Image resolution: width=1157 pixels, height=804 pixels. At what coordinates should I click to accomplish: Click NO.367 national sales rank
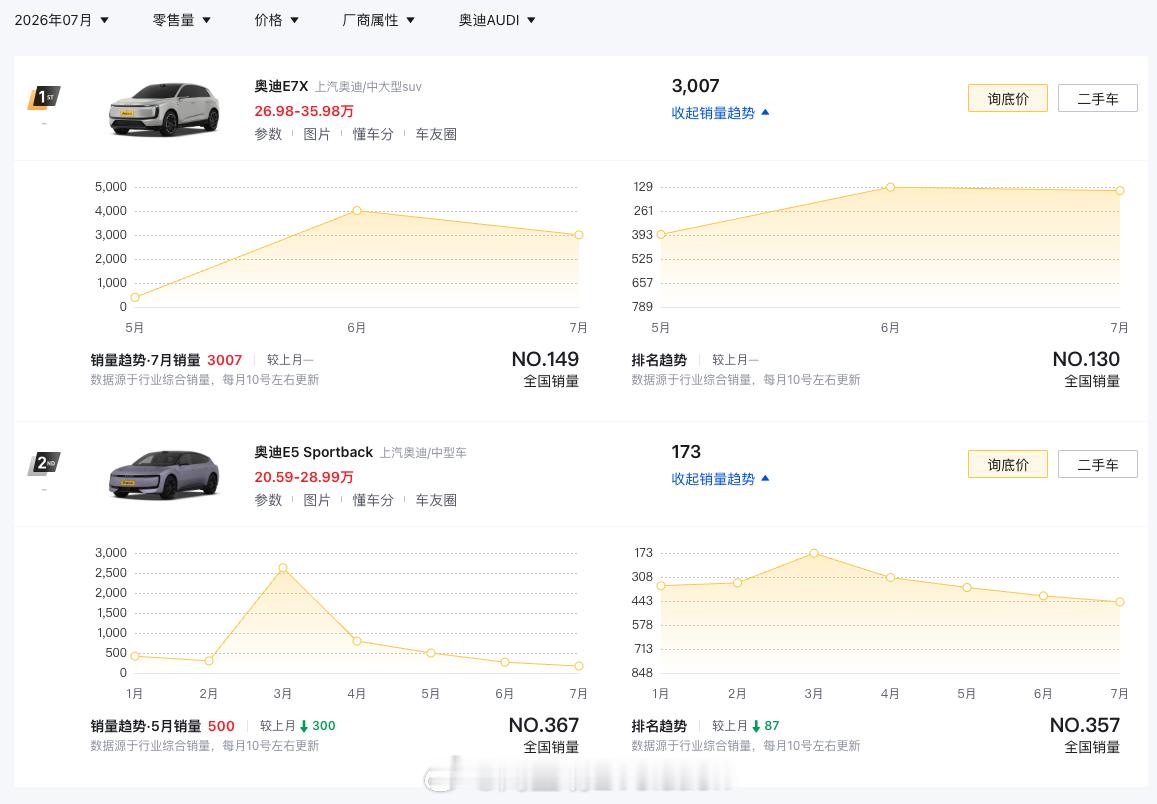pyautogui.click(x=544, y=725)
